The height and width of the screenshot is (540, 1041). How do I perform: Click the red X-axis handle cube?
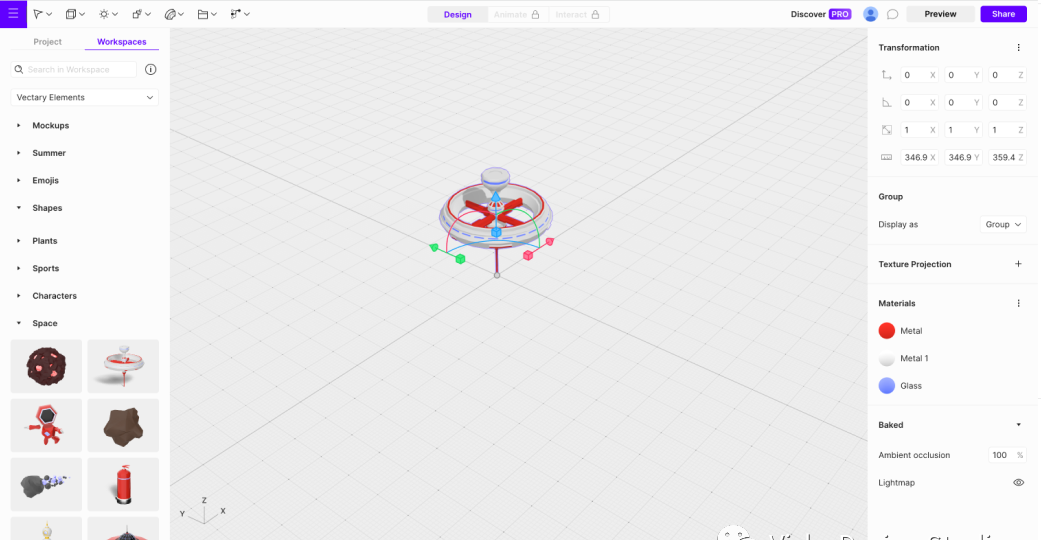click(528, 255)
